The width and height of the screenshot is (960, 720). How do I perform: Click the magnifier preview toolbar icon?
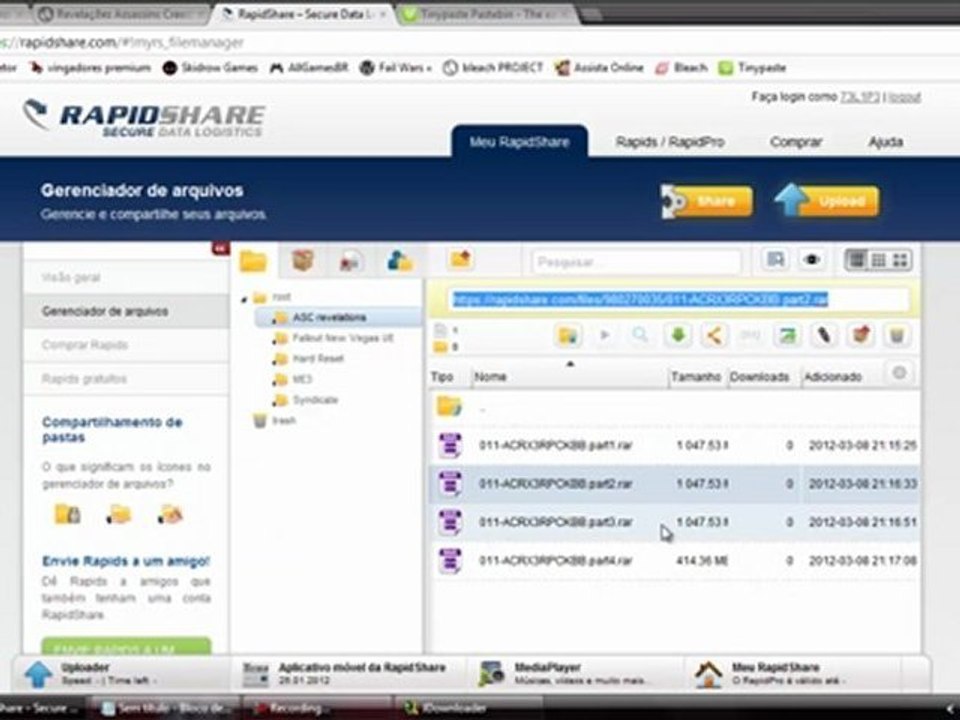pos(640,336)
